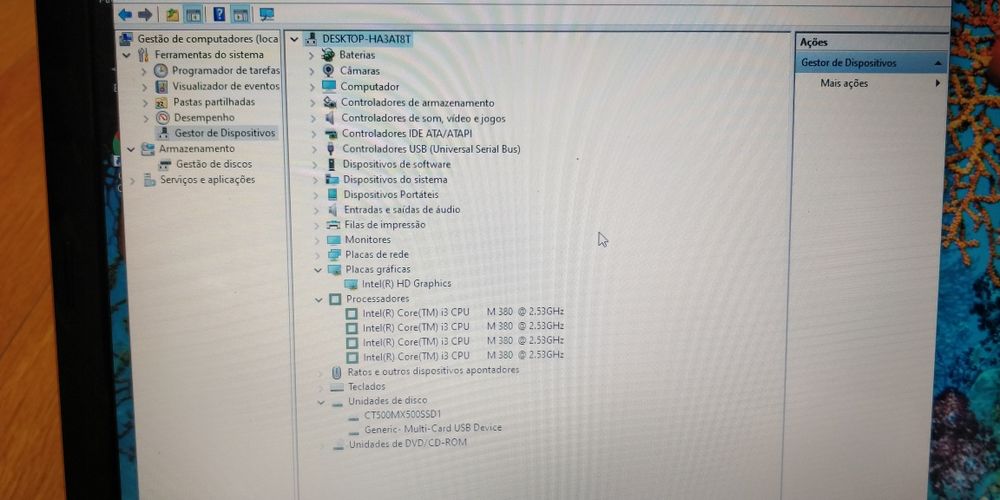Select first Intel Core i3 CPU entry

tap(463, 312)
